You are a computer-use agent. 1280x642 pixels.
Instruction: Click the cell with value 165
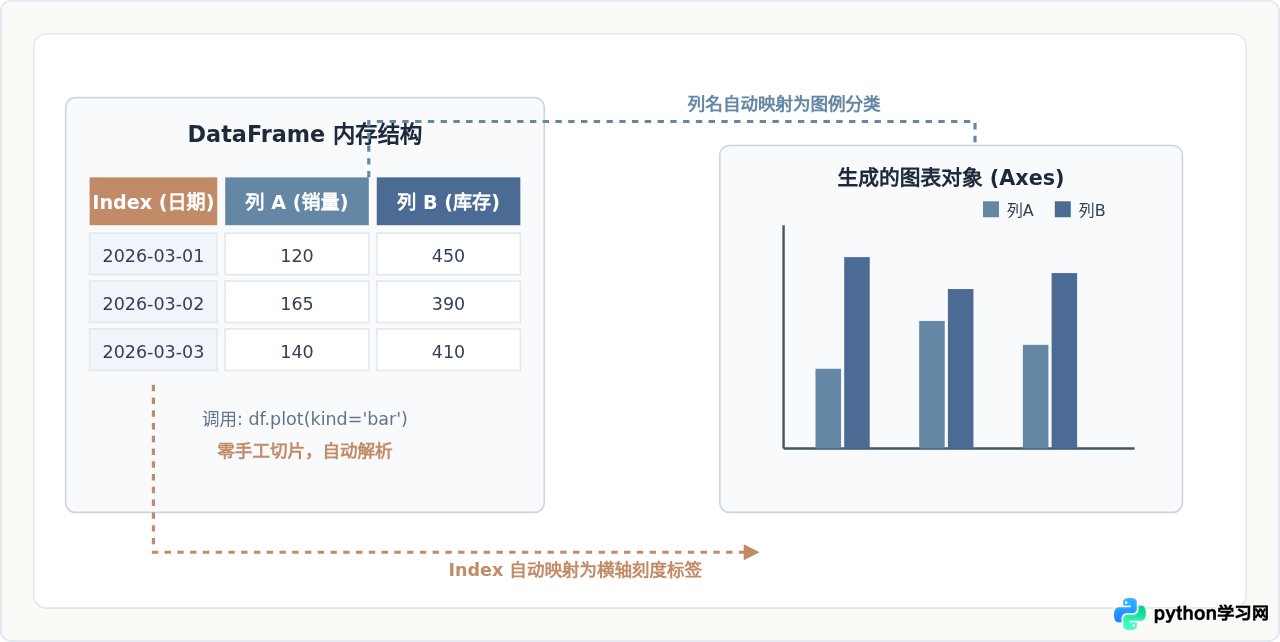[297, 302]
